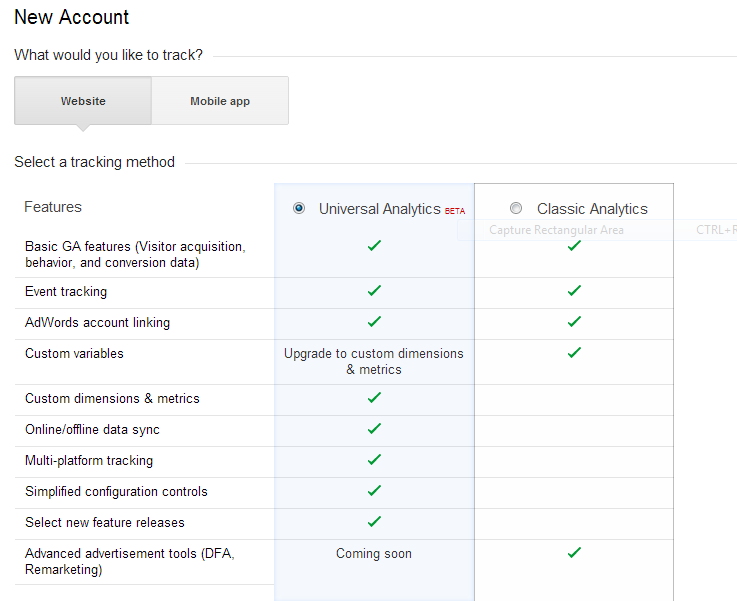Click the Classic Analytics checkmark for Event tracking
The height and width of the screenshot is (601, 737).
point(574,290)
